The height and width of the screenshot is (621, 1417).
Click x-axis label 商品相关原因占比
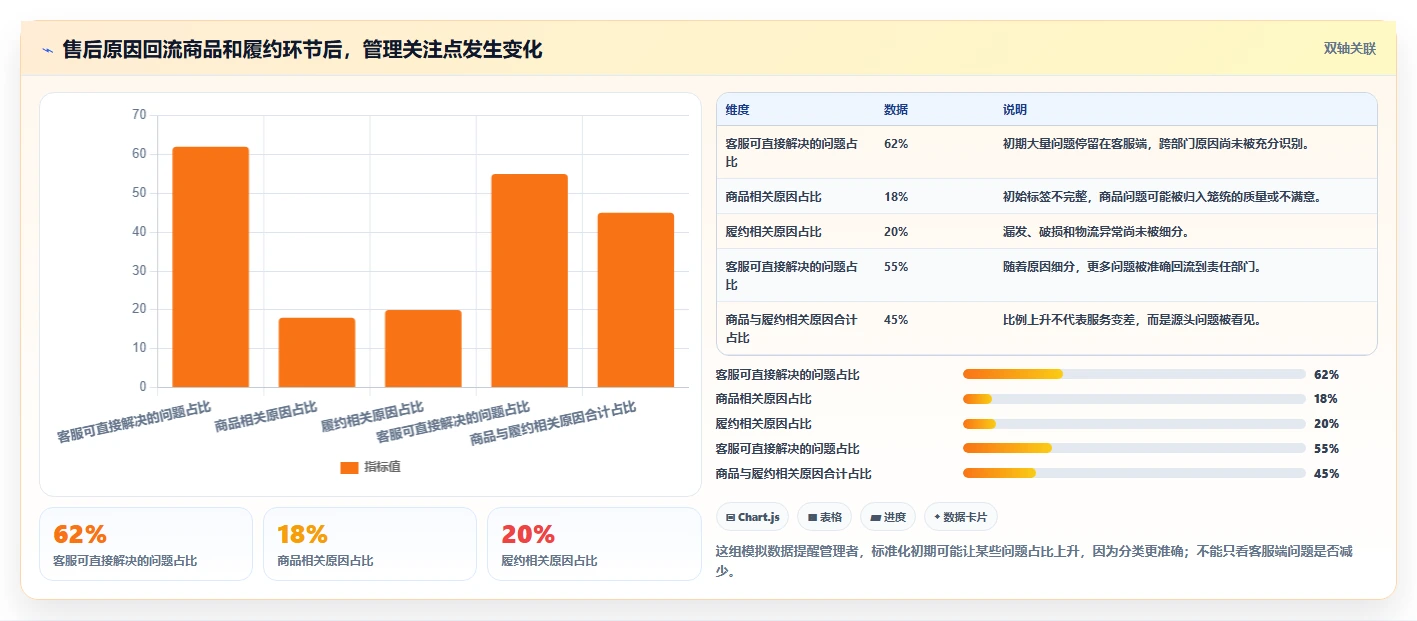(266, 417)
